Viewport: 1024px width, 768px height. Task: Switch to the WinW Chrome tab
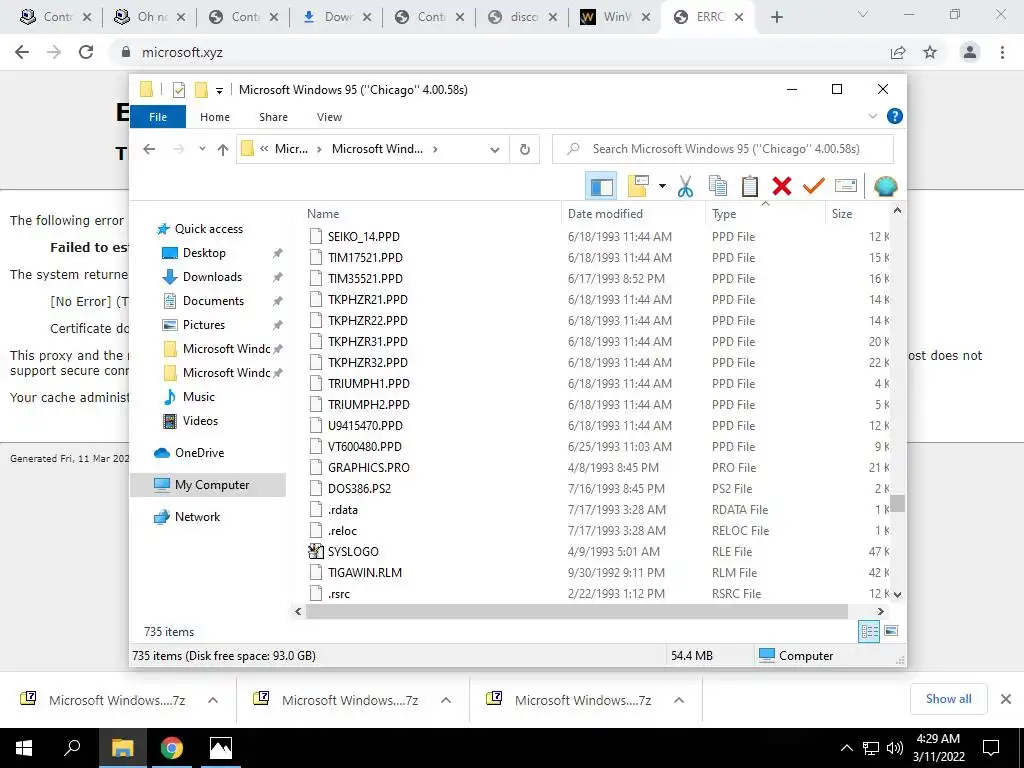[616, 17]
